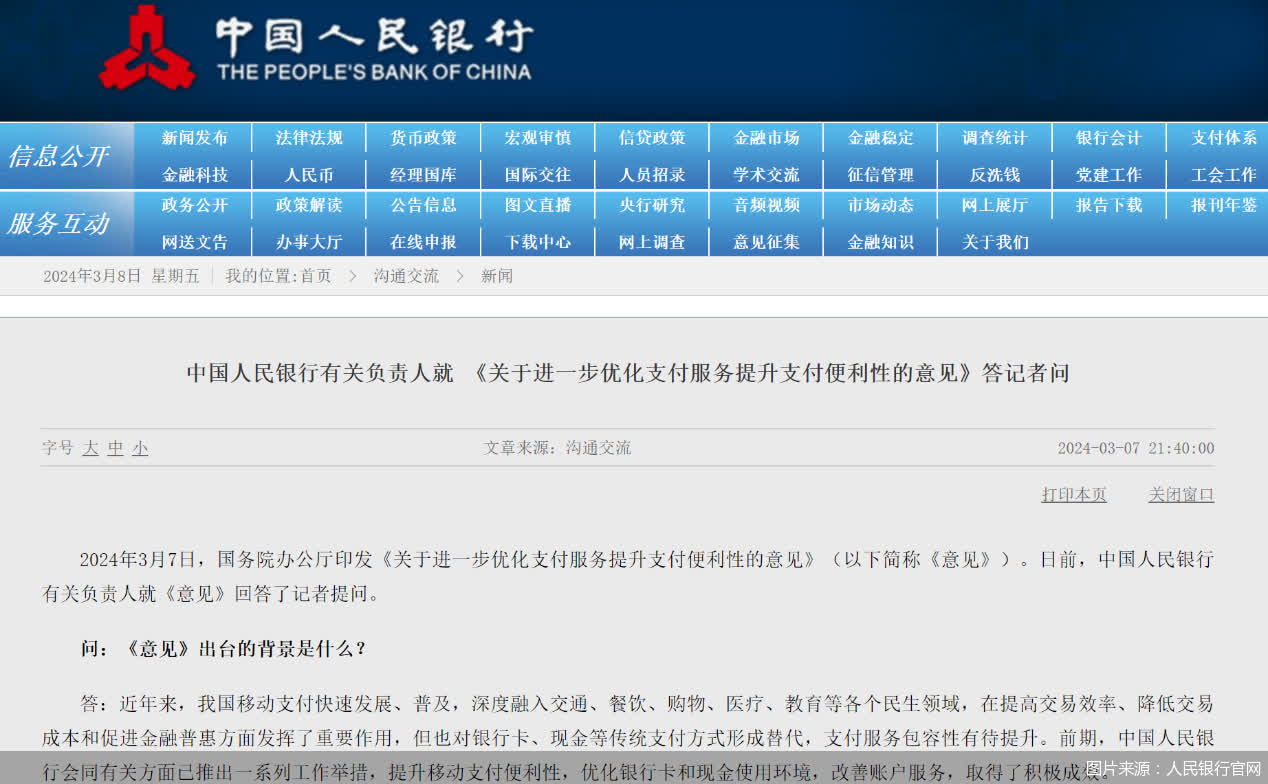Image resolution: width=1268 pixels, height=784 pixels.
Task: Open 办事大厅 menu item
Action: coord(309,242)
